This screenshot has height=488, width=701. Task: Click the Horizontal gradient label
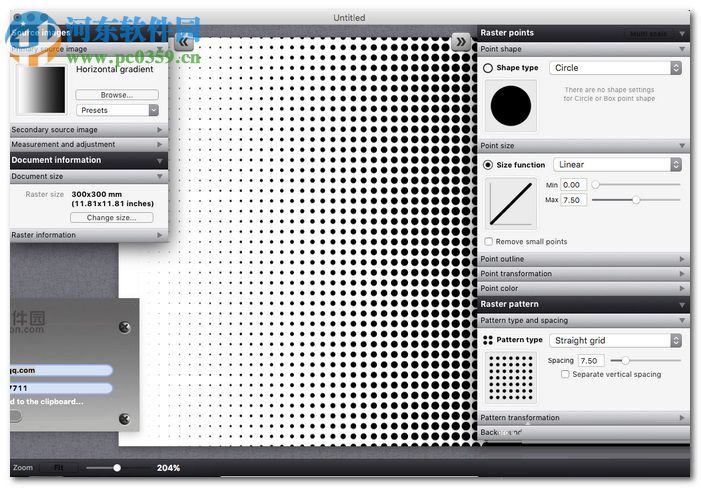click(x=114, y=69)
